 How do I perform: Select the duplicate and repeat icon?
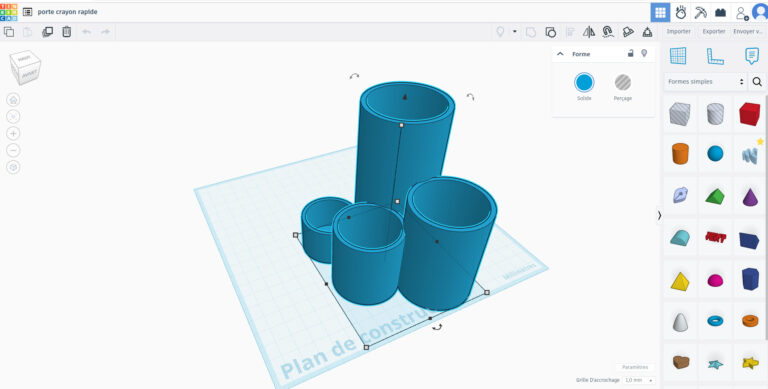coord(48,32)
